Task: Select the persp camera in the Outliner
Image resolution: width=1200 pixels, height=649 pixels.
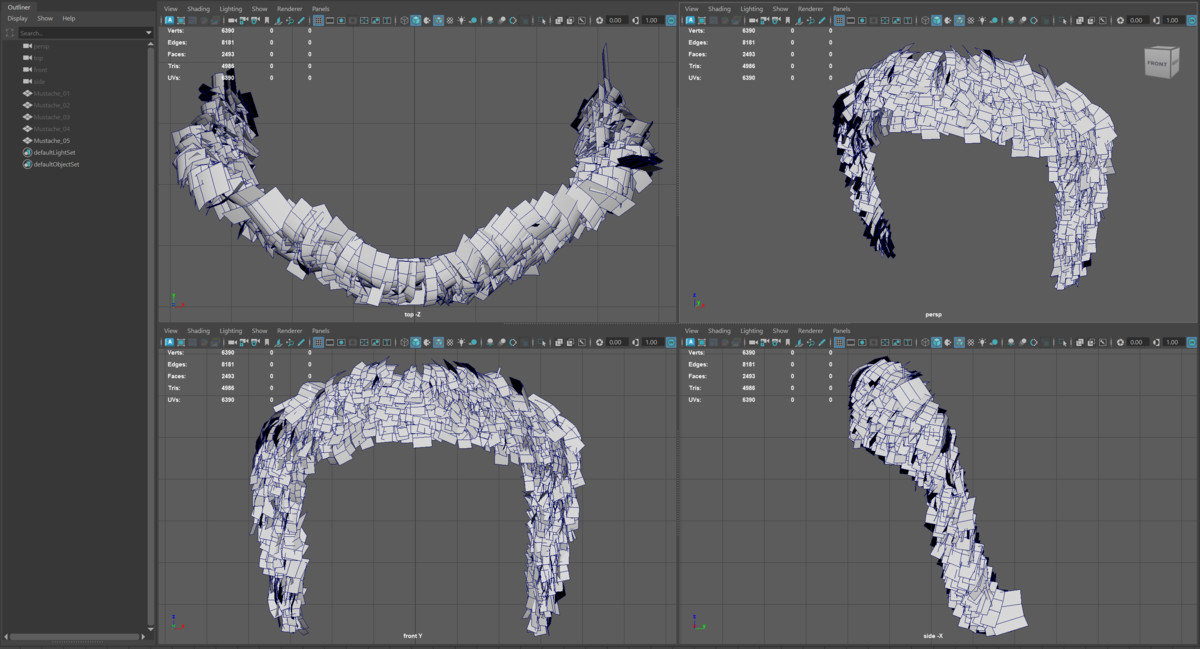Action: click(x=41, y=46)
